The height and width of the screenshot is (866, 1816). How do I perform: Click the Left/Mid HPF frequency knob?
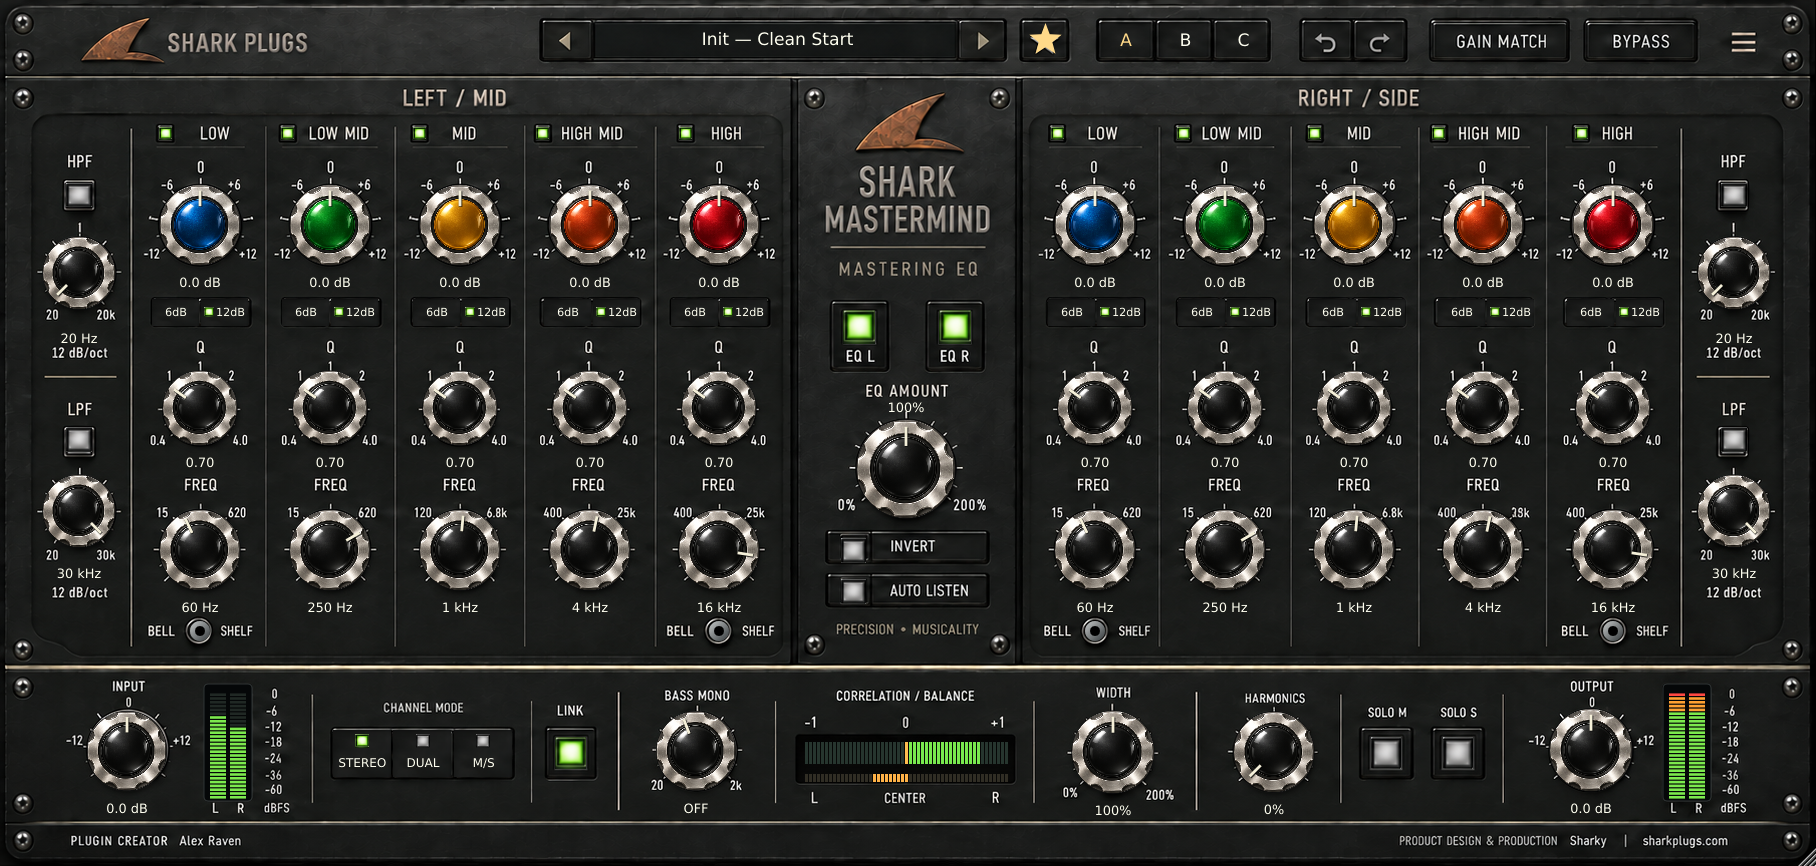tap(78, 273)
